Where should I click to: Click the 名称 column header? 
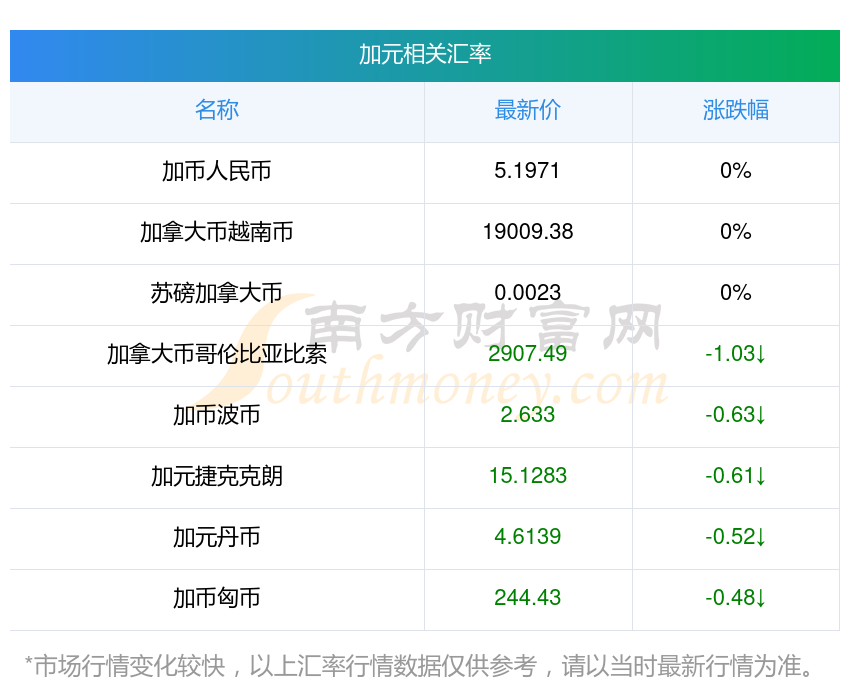[x=217, y=110]
